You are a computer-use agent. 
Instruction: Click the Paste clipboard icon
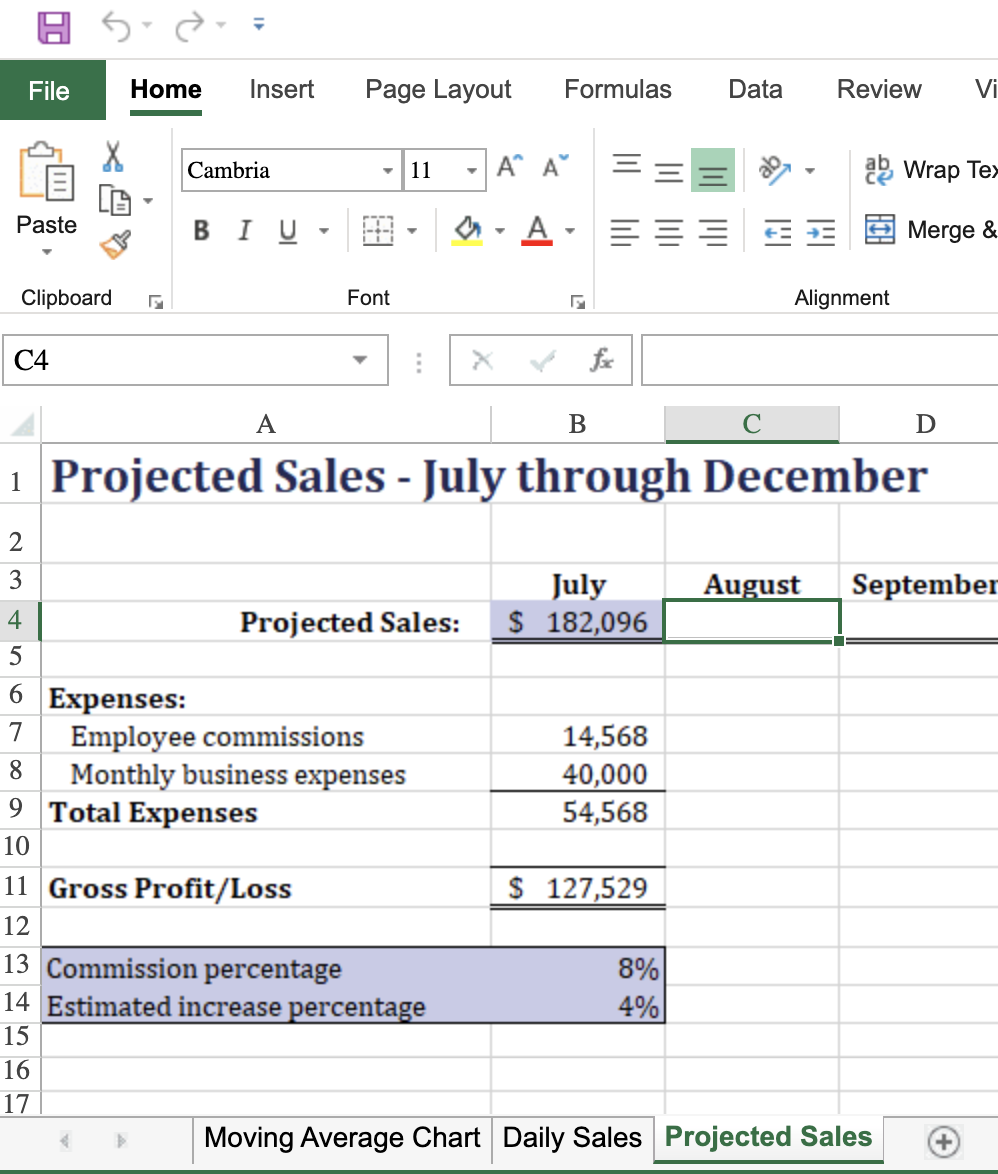(x=46, y=171)
